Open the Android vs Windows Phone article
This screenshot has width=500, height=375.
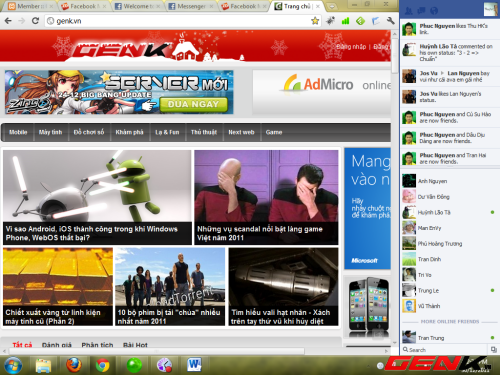tap(97, 197)
